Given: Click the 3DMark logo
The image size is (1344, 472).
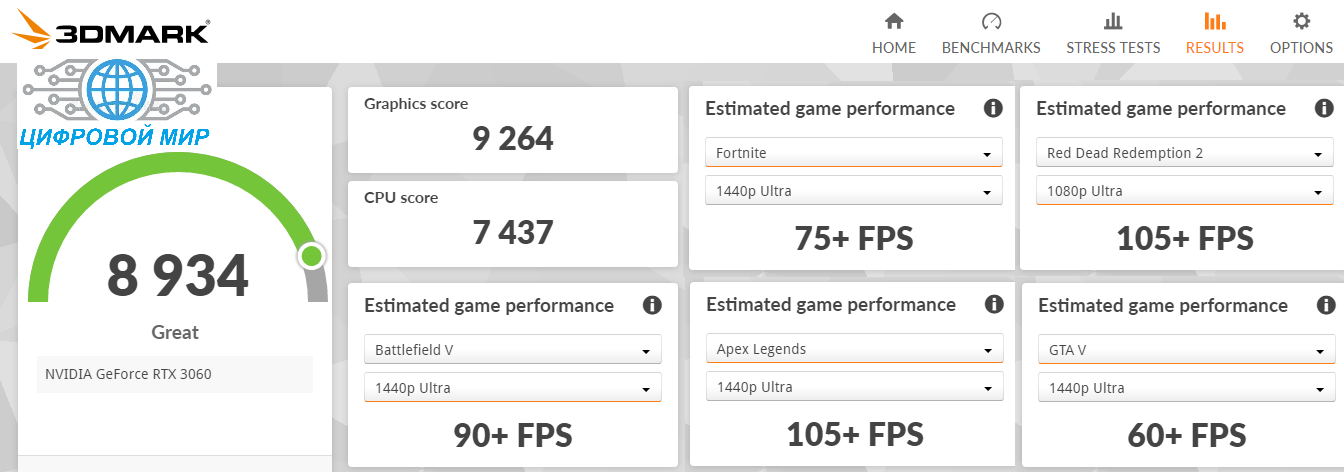Looking at the screenshot, I should 111,30.
